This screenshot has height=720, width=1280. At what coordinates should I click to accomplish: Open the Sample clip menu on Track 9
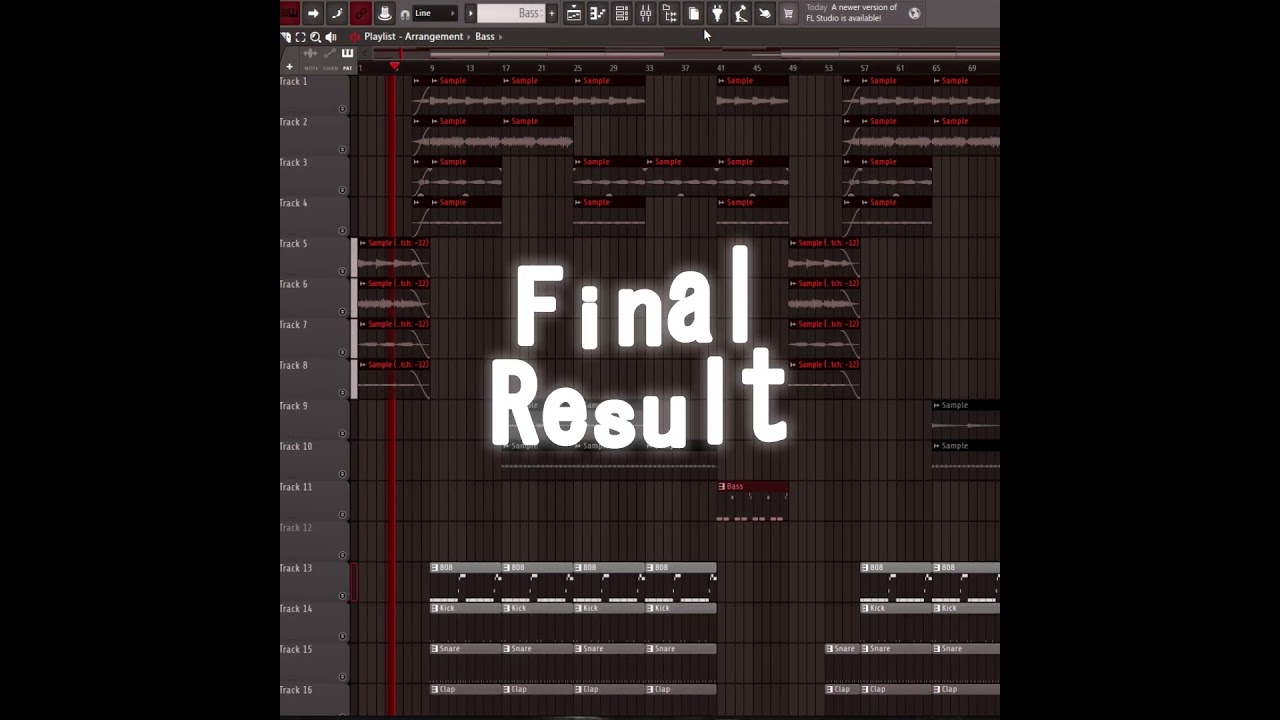coord(937,405)
